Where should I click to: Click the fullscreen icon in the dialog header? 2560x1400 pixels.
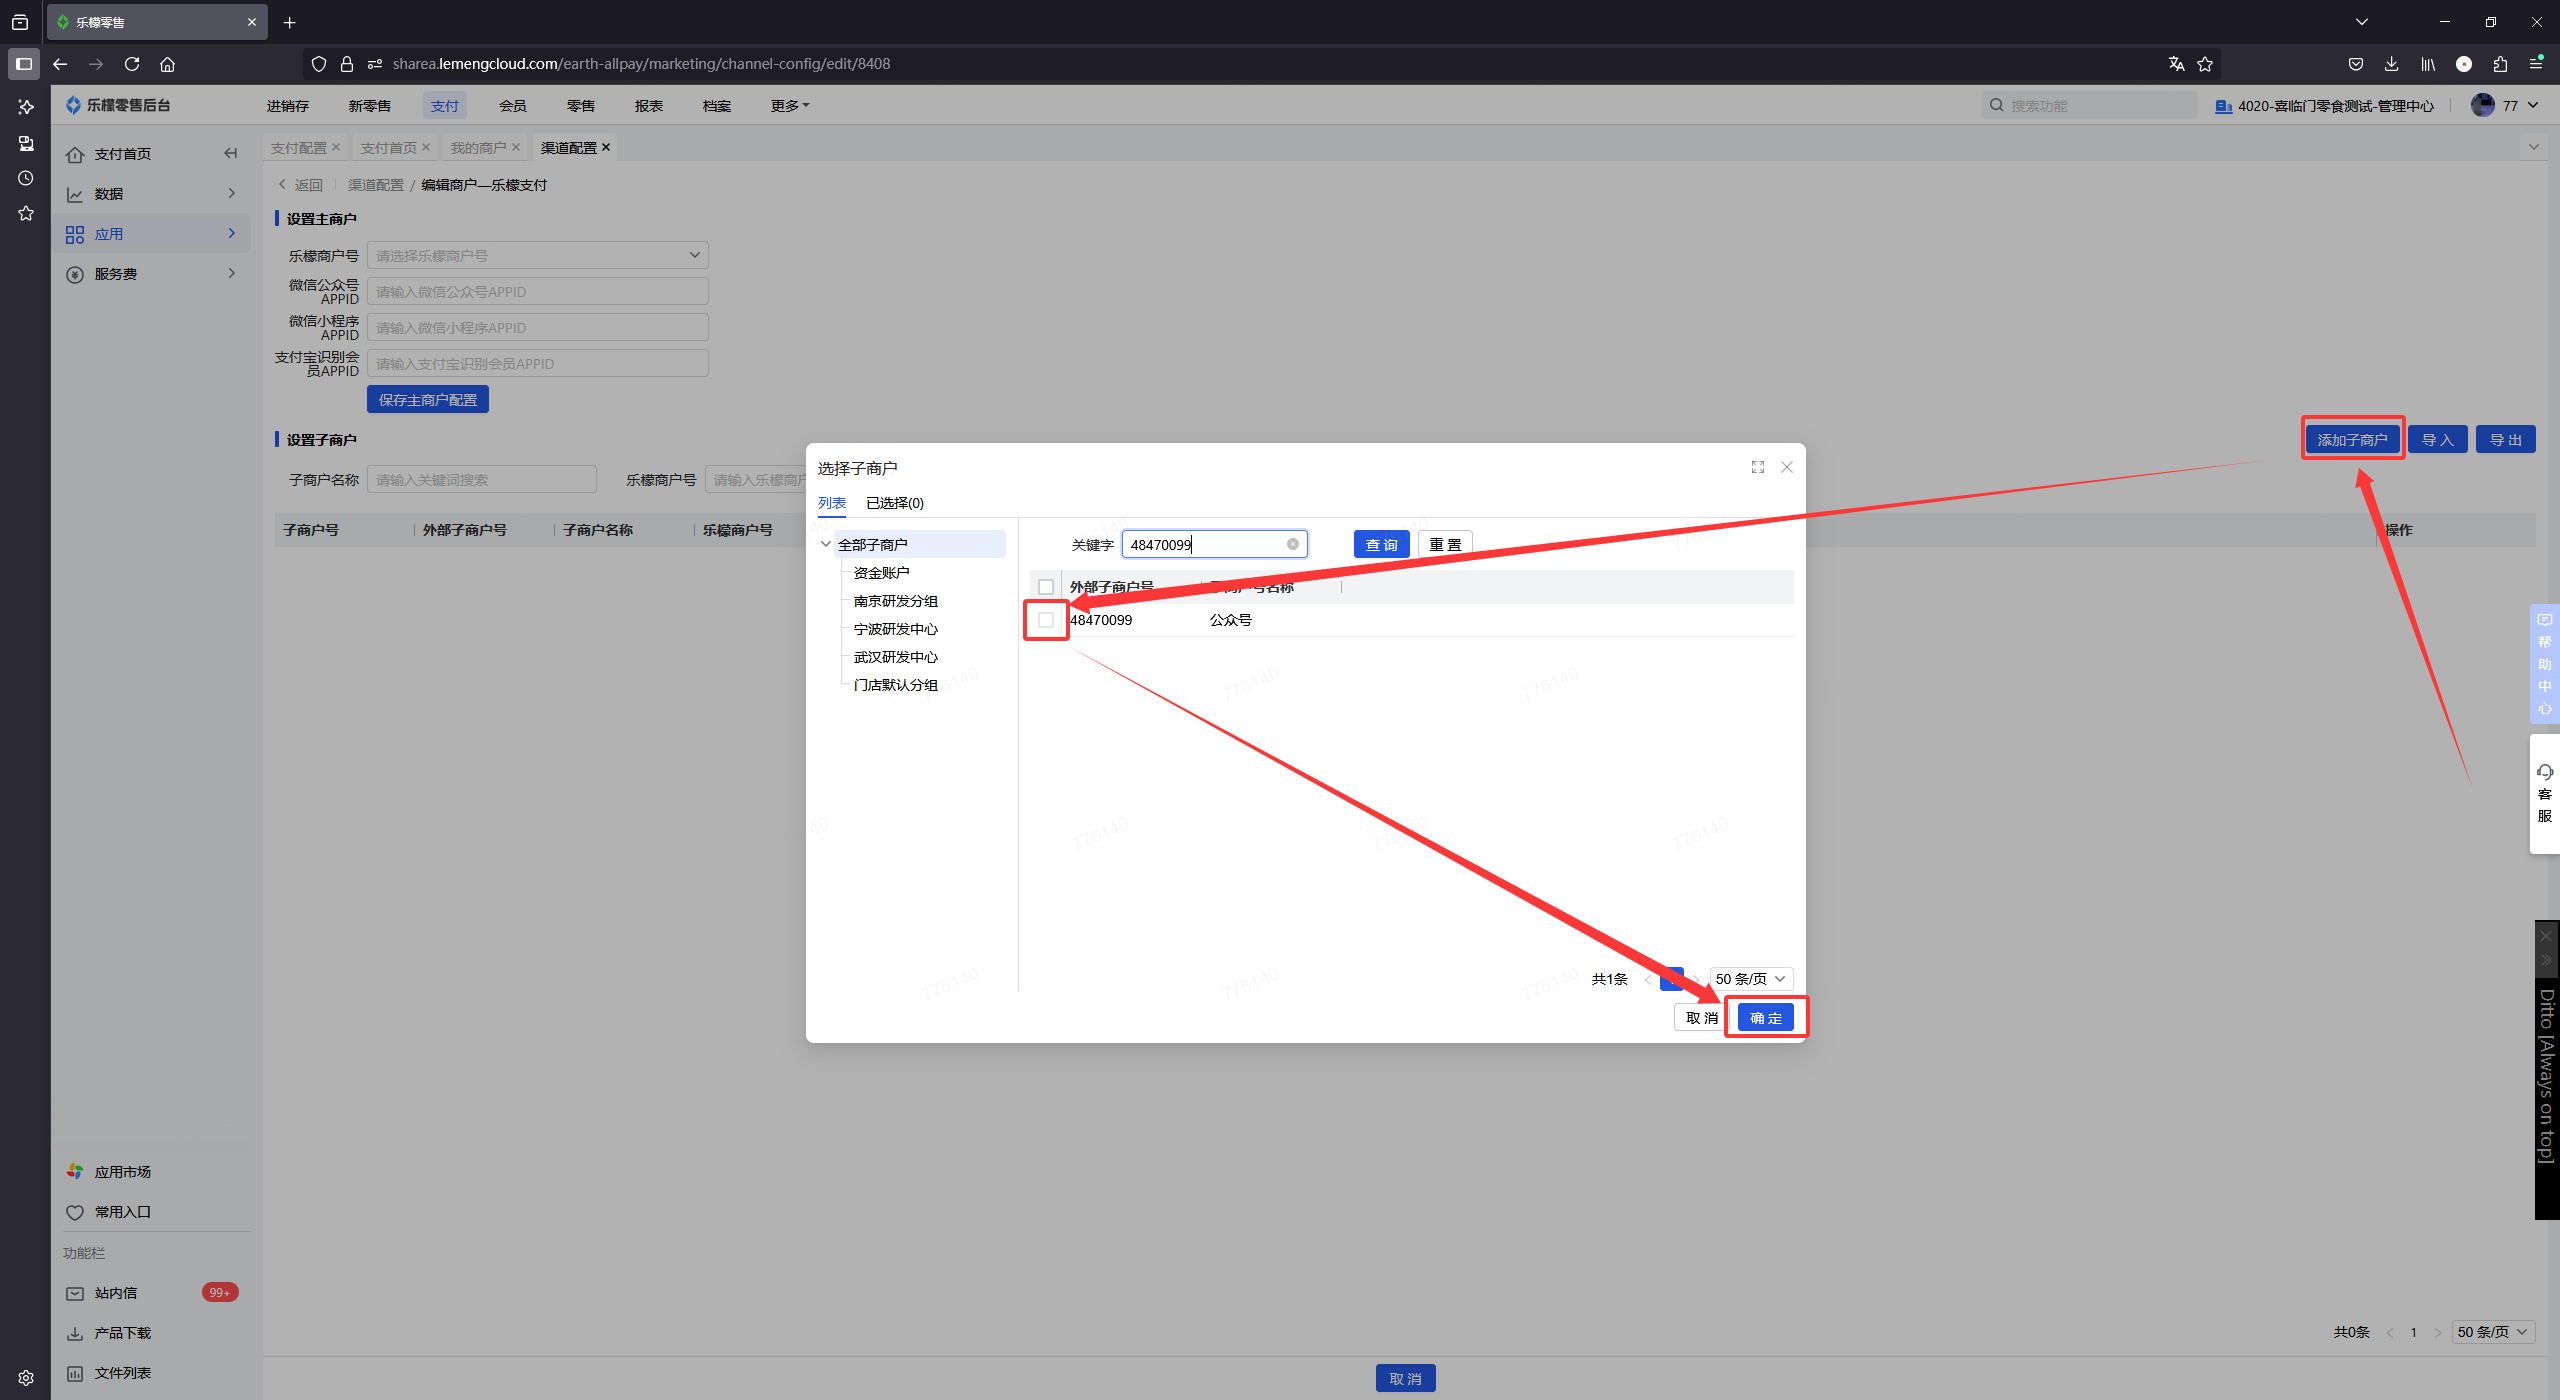(1757, 467)
